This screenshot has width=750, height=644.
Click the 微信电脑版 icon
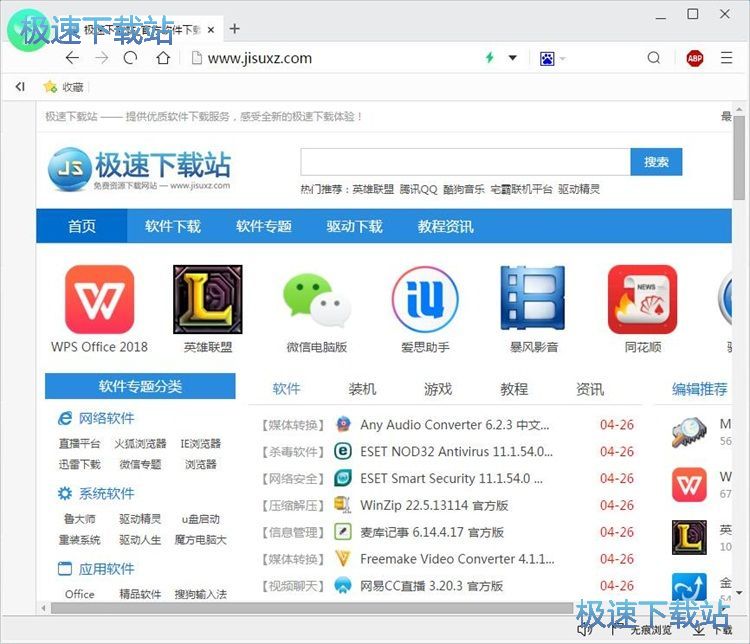click(x=316, y=299)
